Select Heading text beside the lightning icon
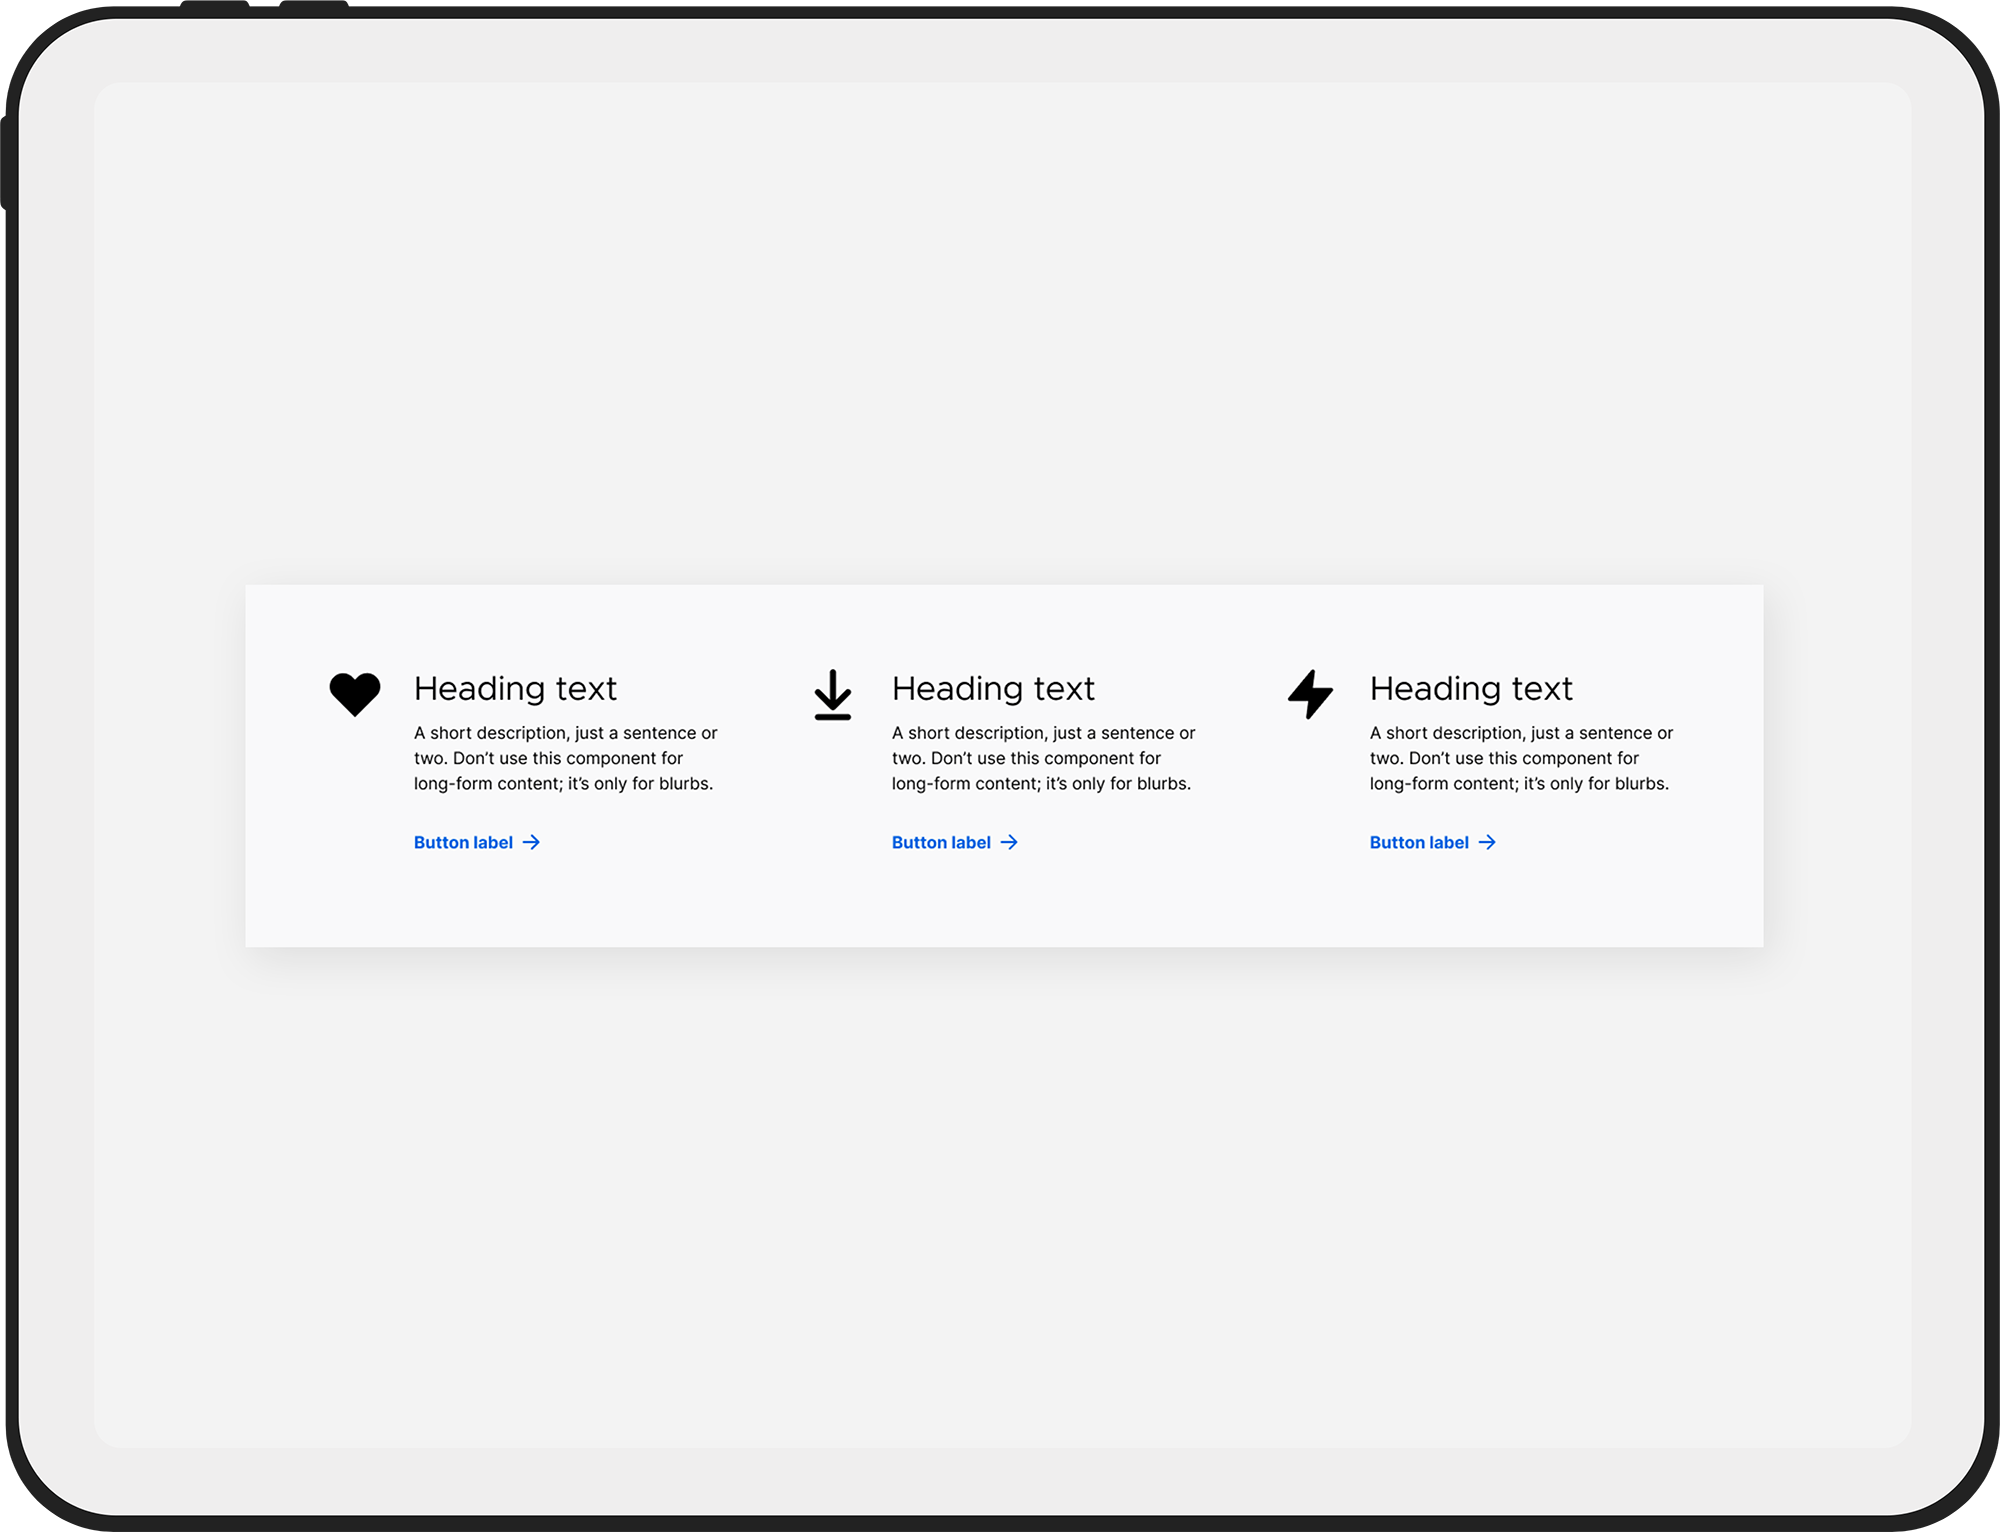 point(1471,688)
